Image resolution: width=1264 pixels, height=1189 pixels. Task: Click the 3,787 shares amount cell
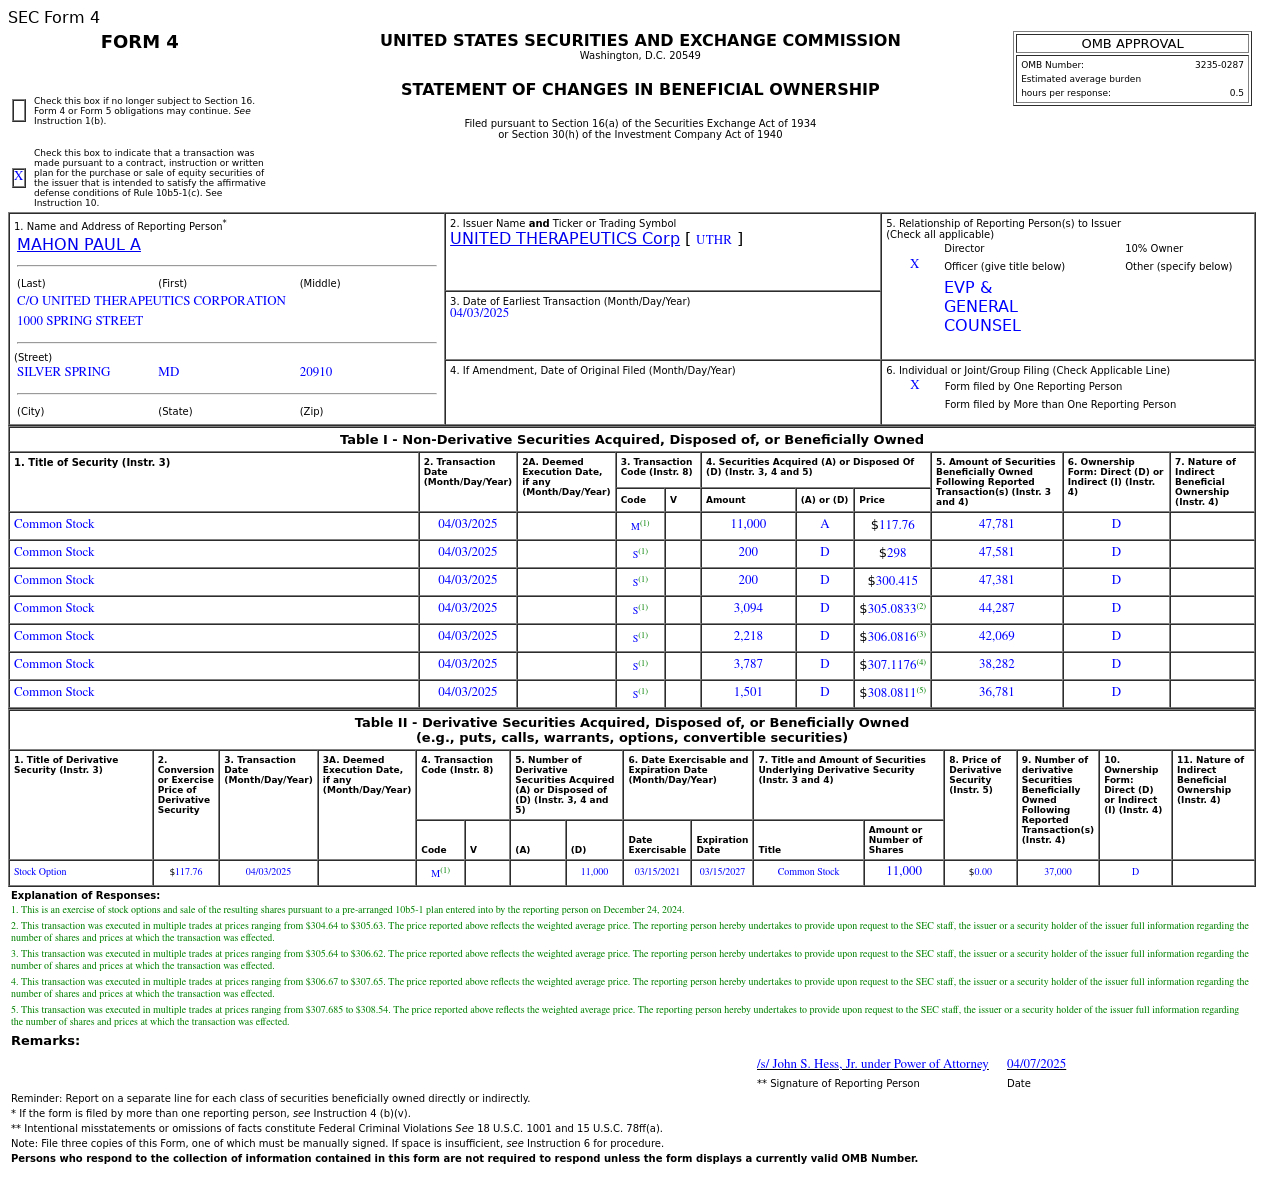[748, 664]
